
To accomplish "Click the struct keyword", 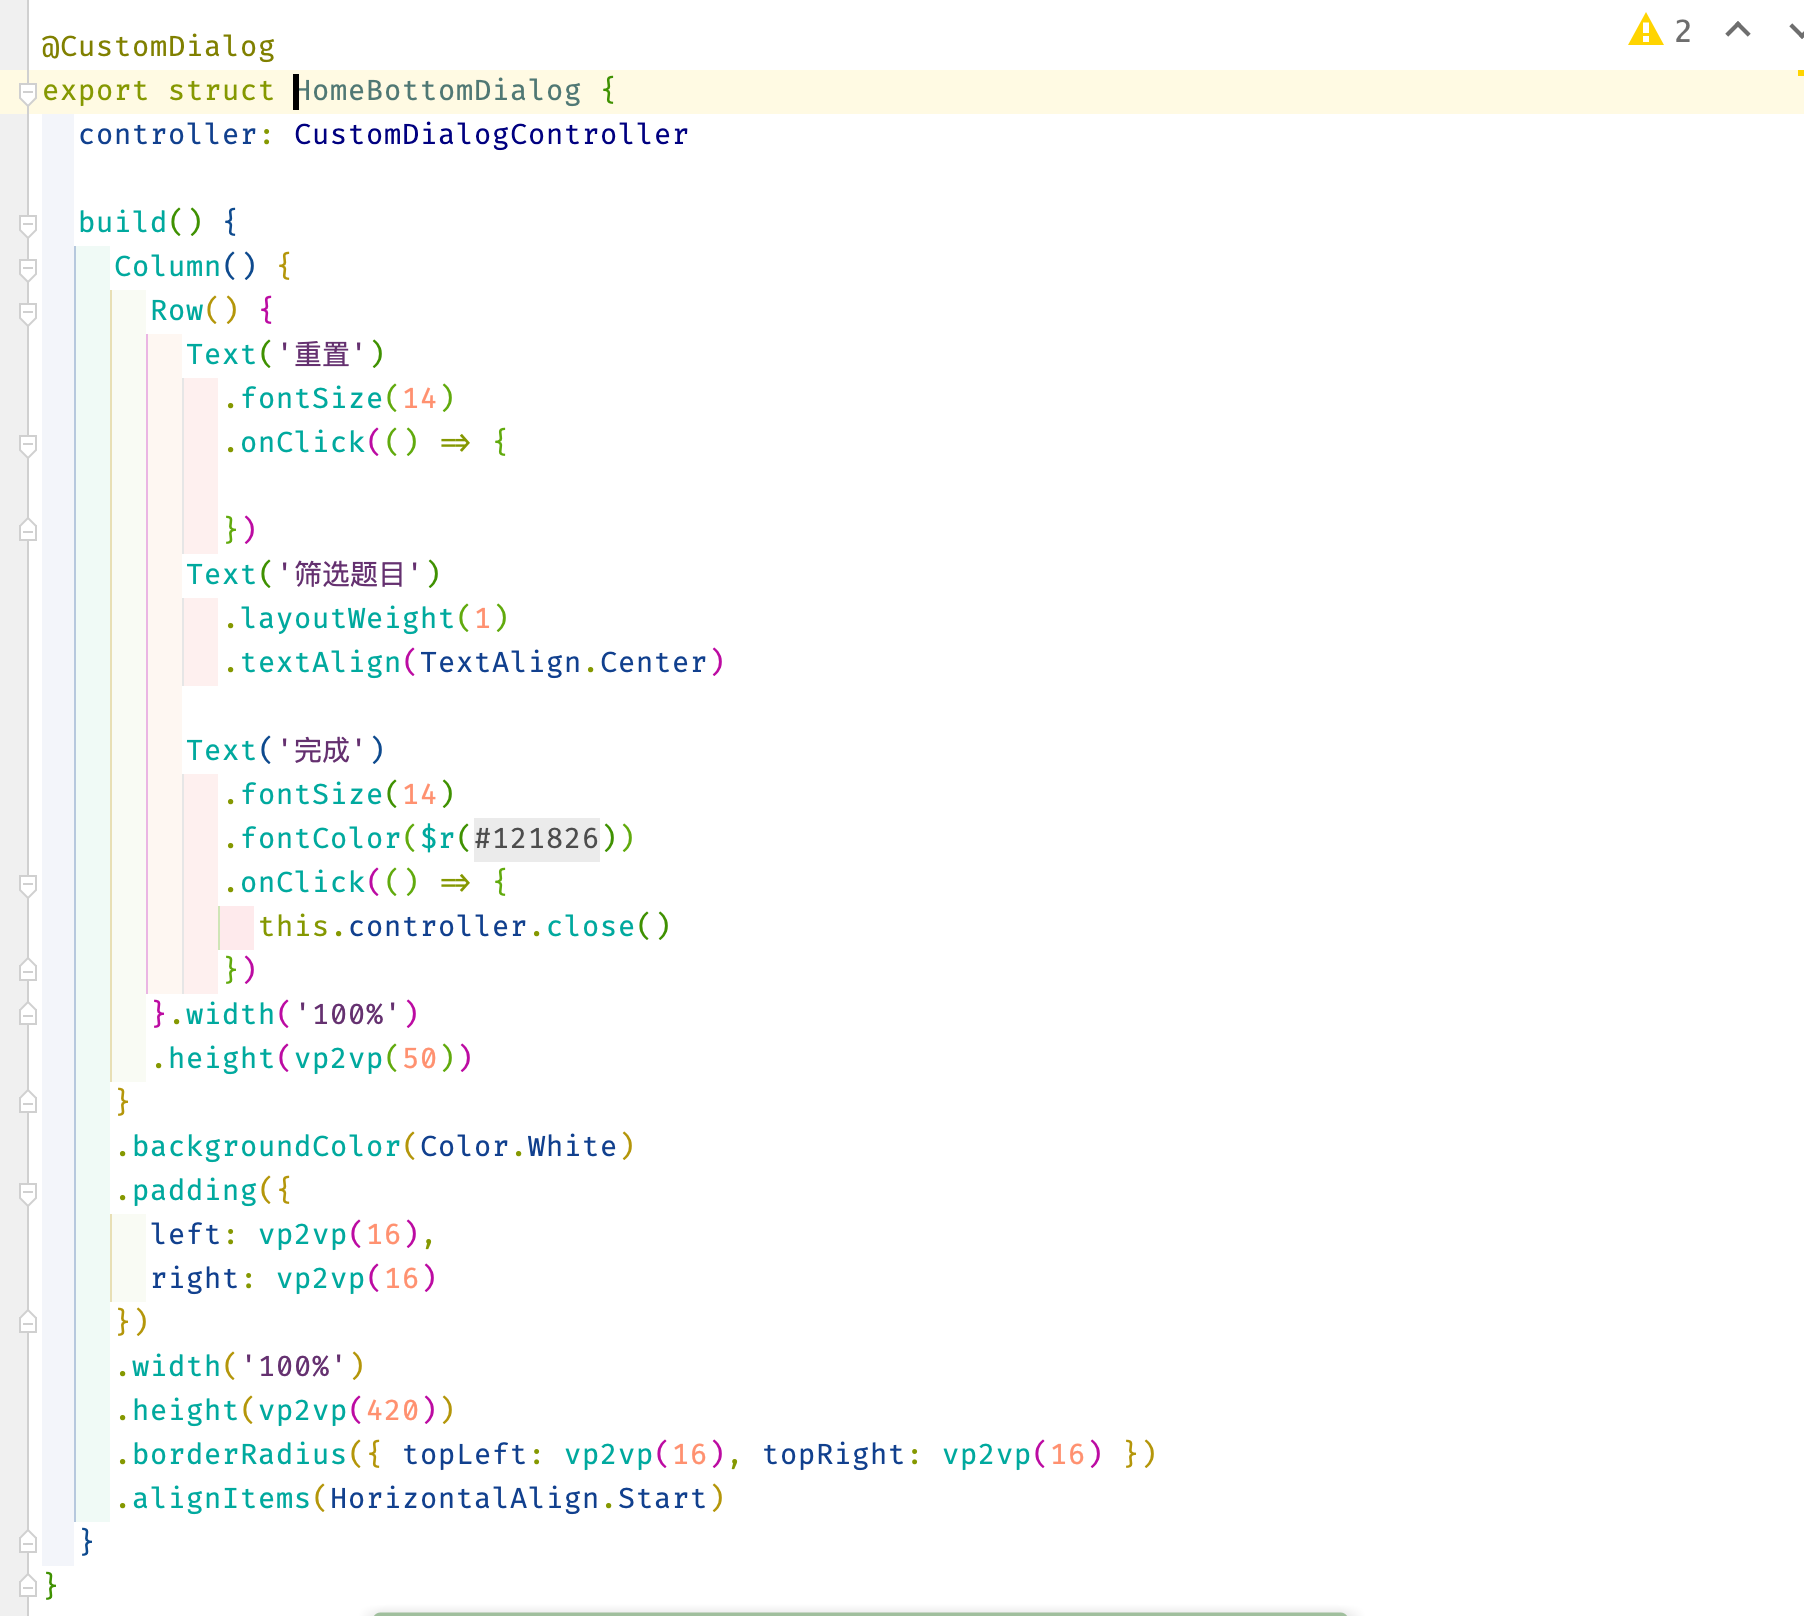I will pyautogui.click(x=221, y=91).
